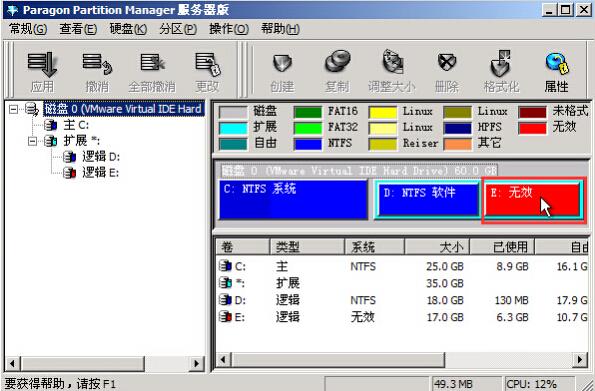This screenshot has height=391, width=595.
Task: Click the 130 MB used value for D:
Action: point(512,300)
